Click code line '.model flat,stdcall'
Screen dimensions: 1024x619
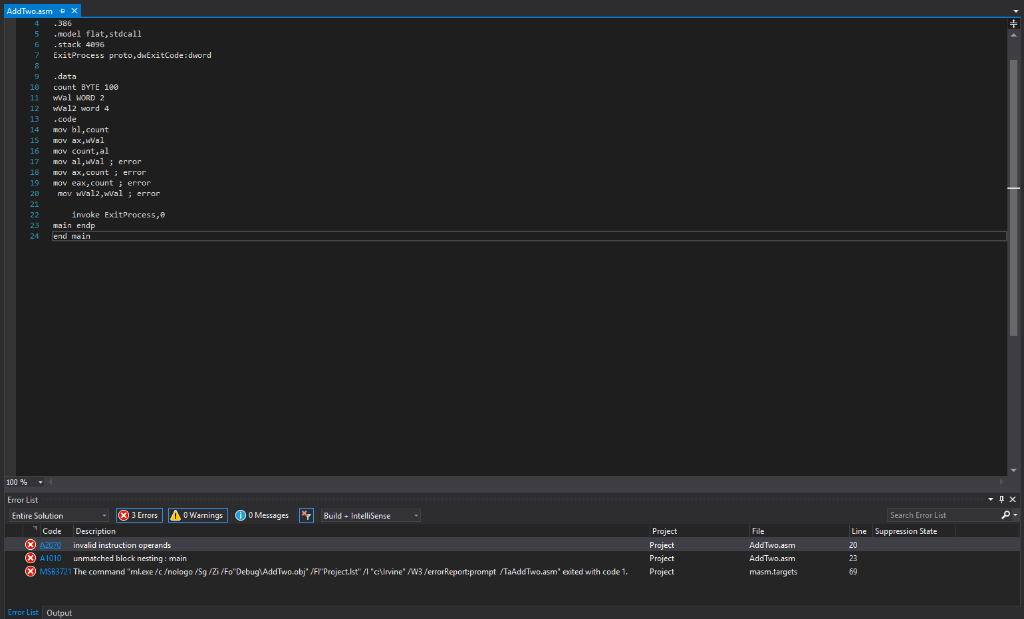[97, 34]
